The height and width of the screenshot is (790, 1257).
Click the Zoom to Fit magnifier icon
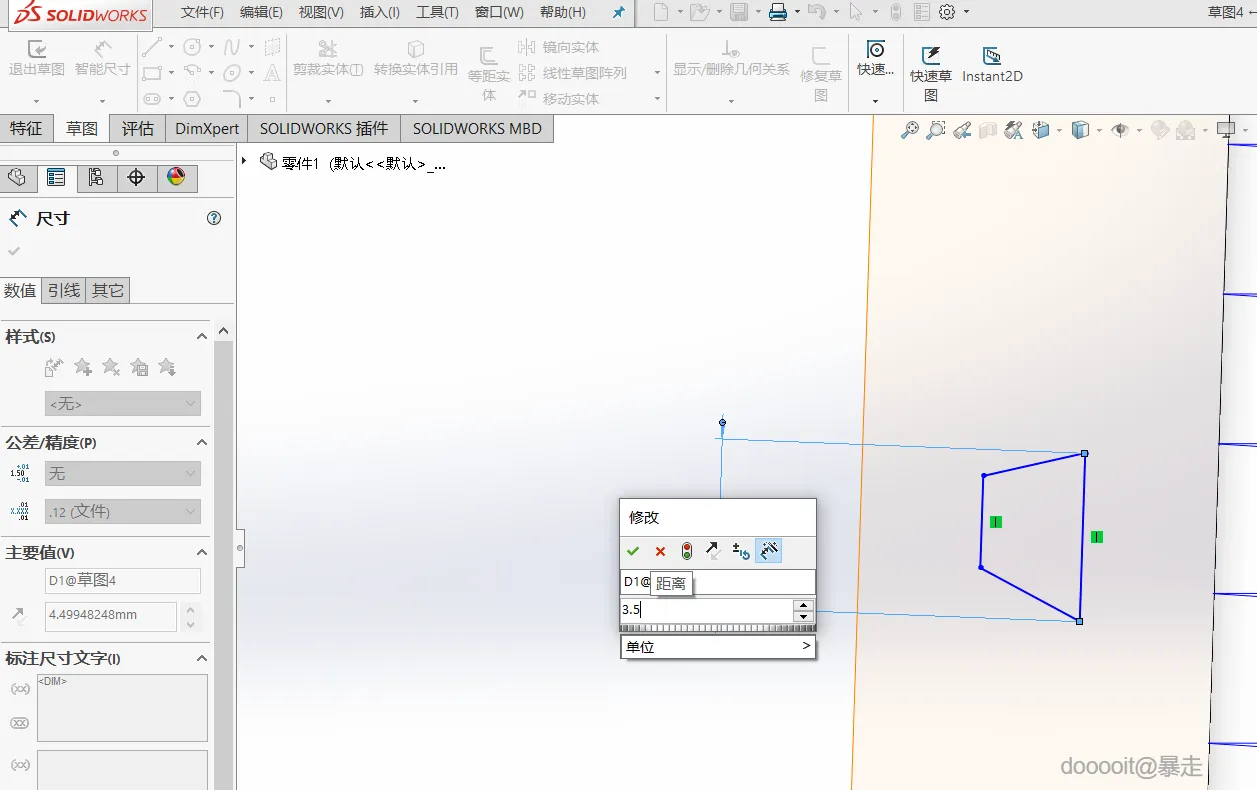click(909, 130)
